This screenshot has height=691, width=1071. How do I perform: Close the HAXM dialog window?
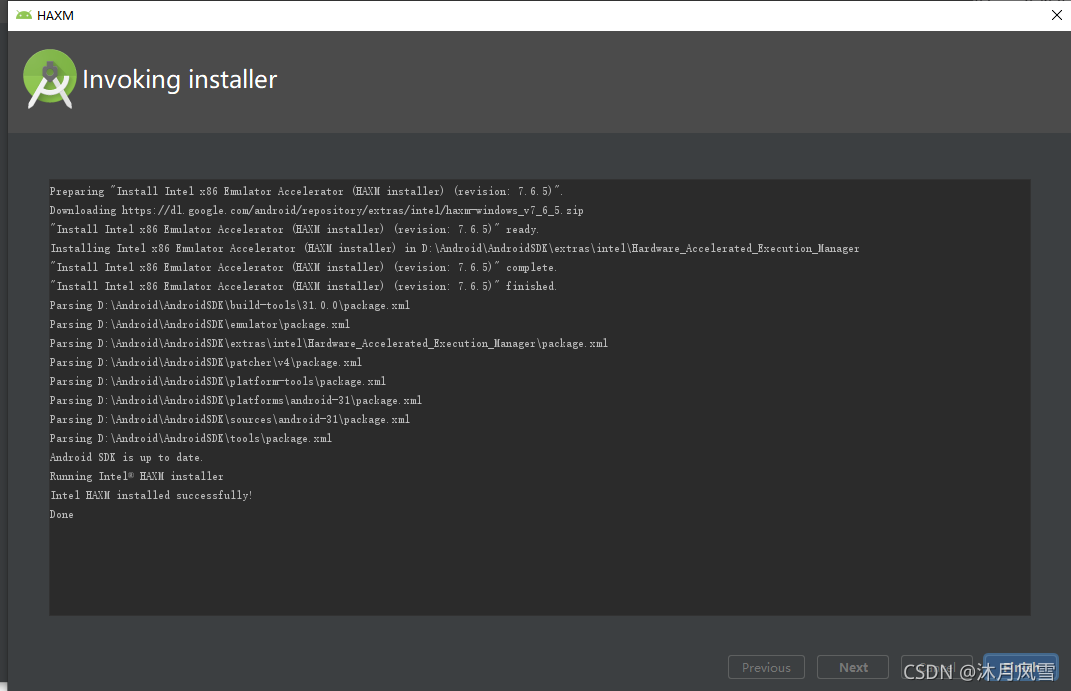(x=1057, y=15)
